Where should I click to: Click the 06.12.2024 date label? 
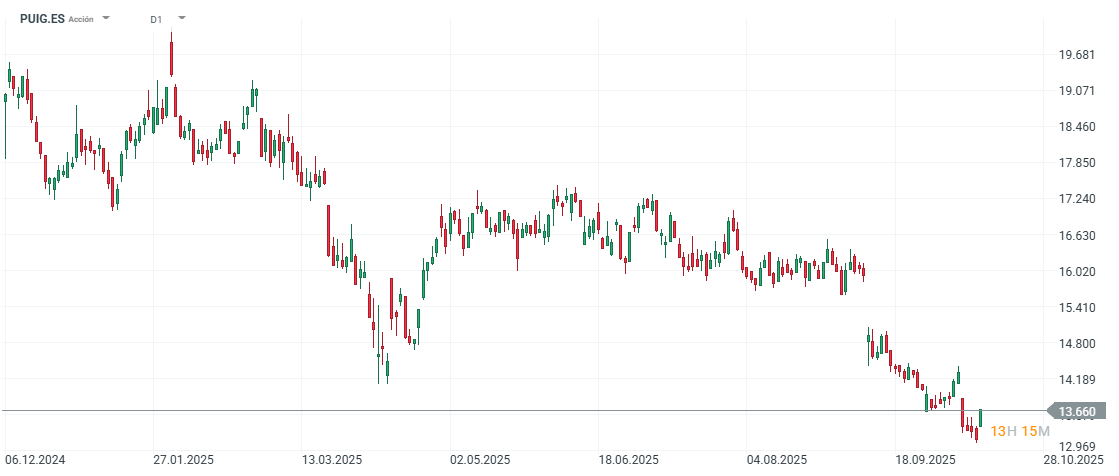tap(35, 460)
